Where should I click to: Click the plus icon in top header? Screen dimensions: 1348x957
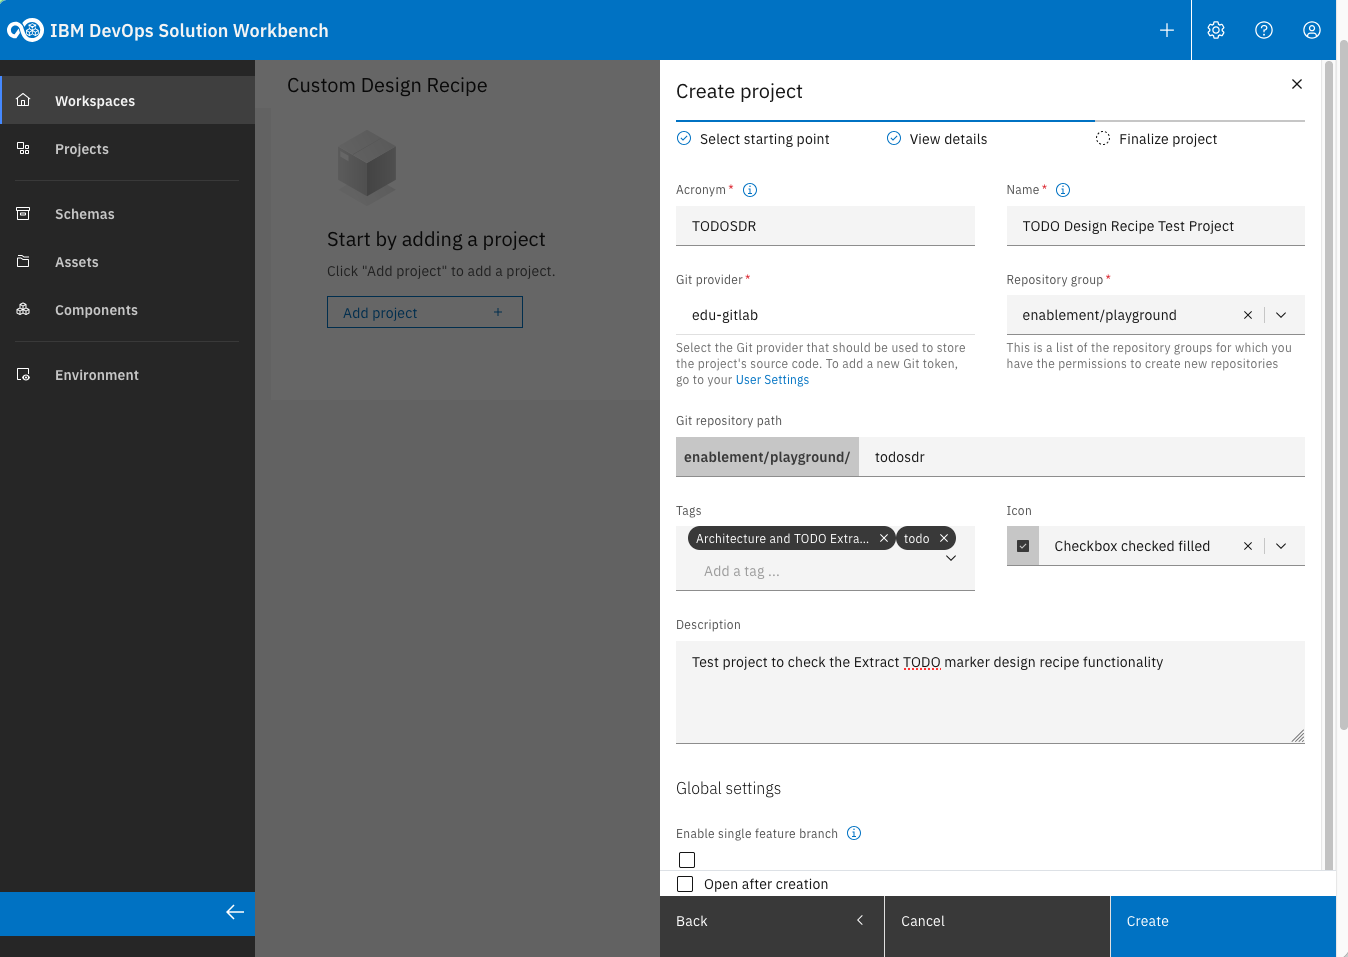tap(1166, 30)
